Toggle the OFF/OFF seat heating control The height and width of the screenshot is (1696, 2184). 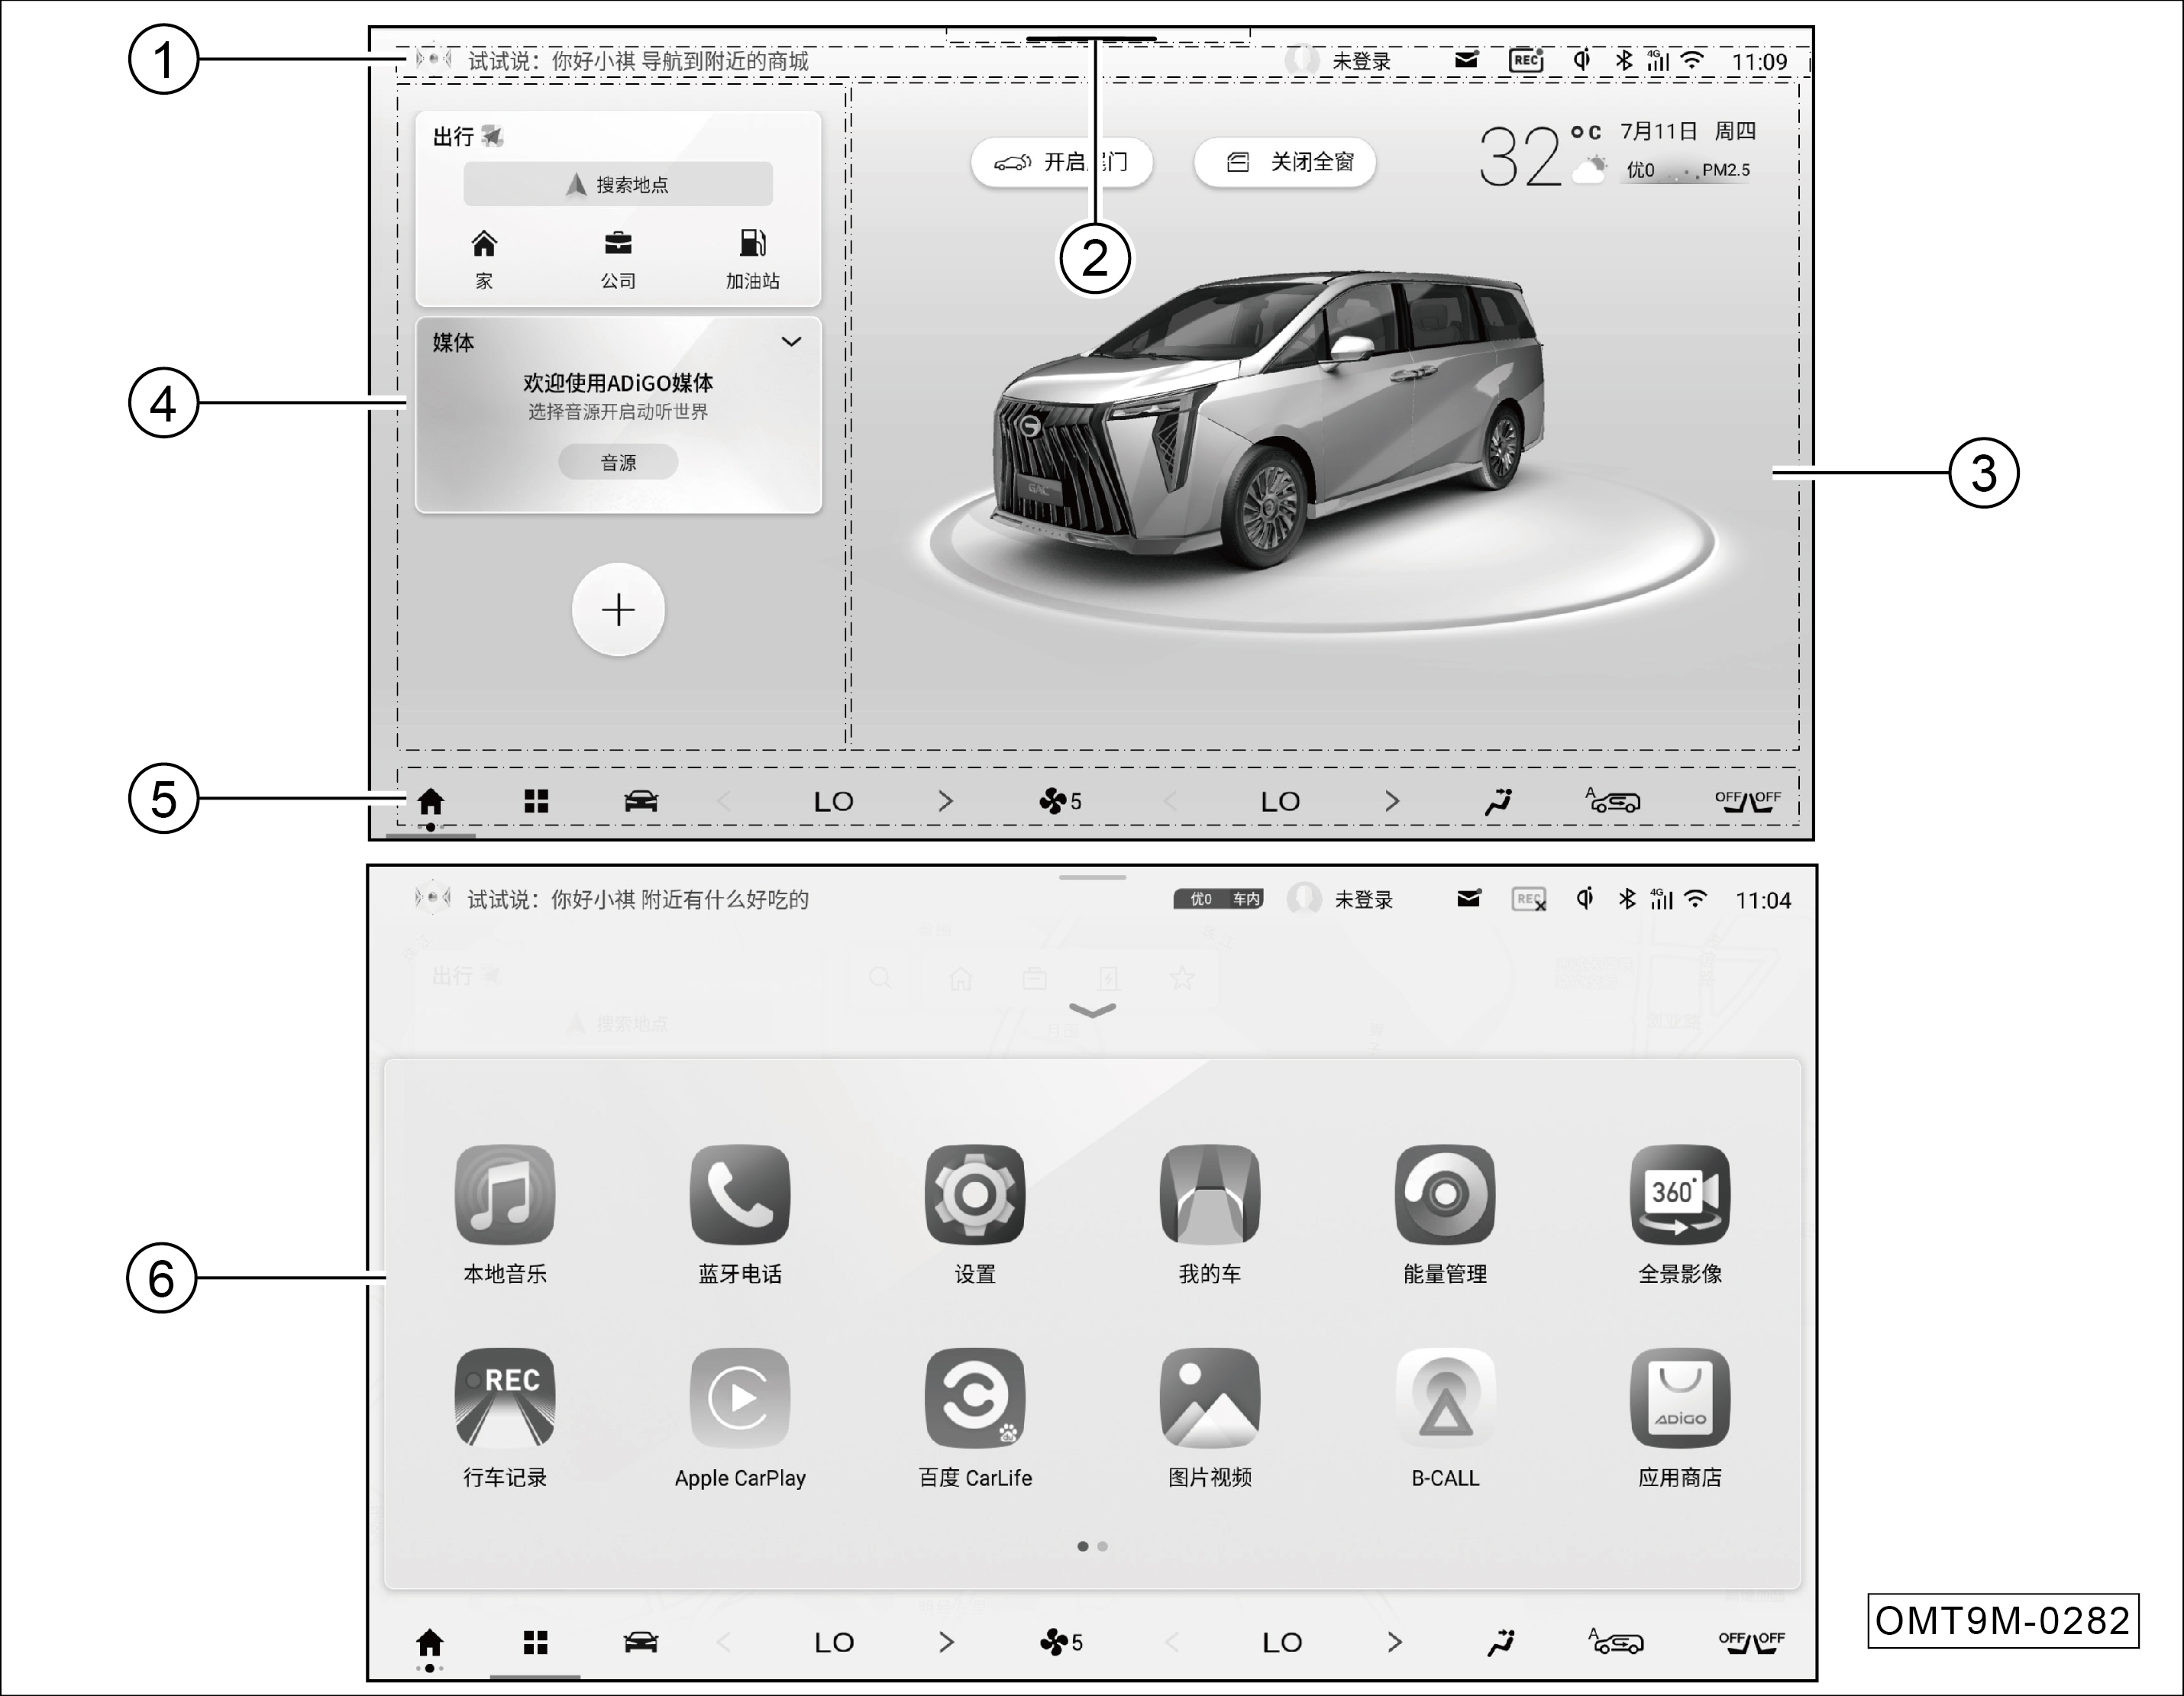(1747, 801)
